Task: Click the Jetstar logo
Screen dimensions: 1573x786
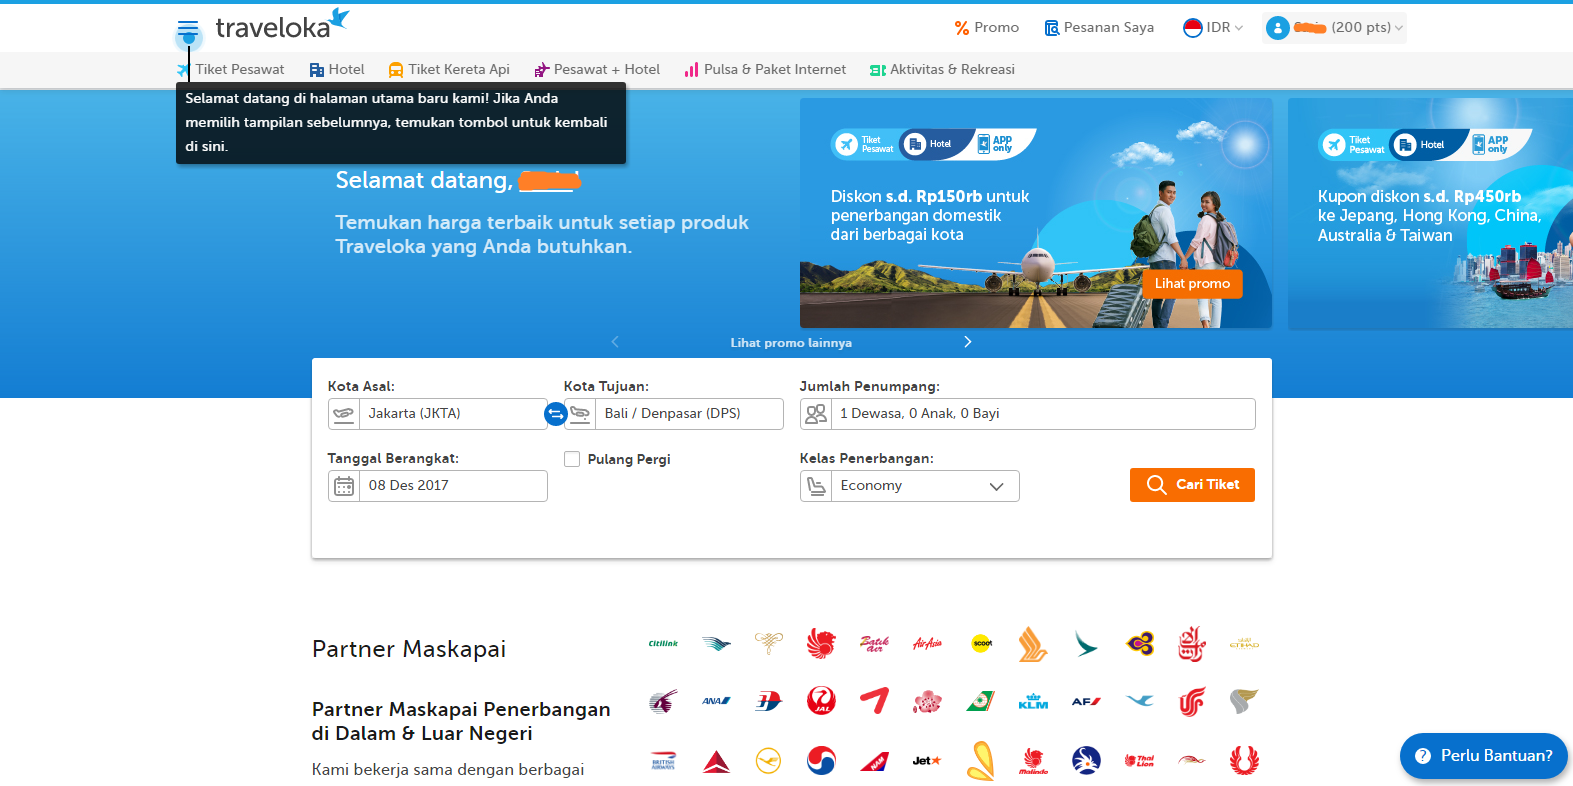Action: point(927,761)
